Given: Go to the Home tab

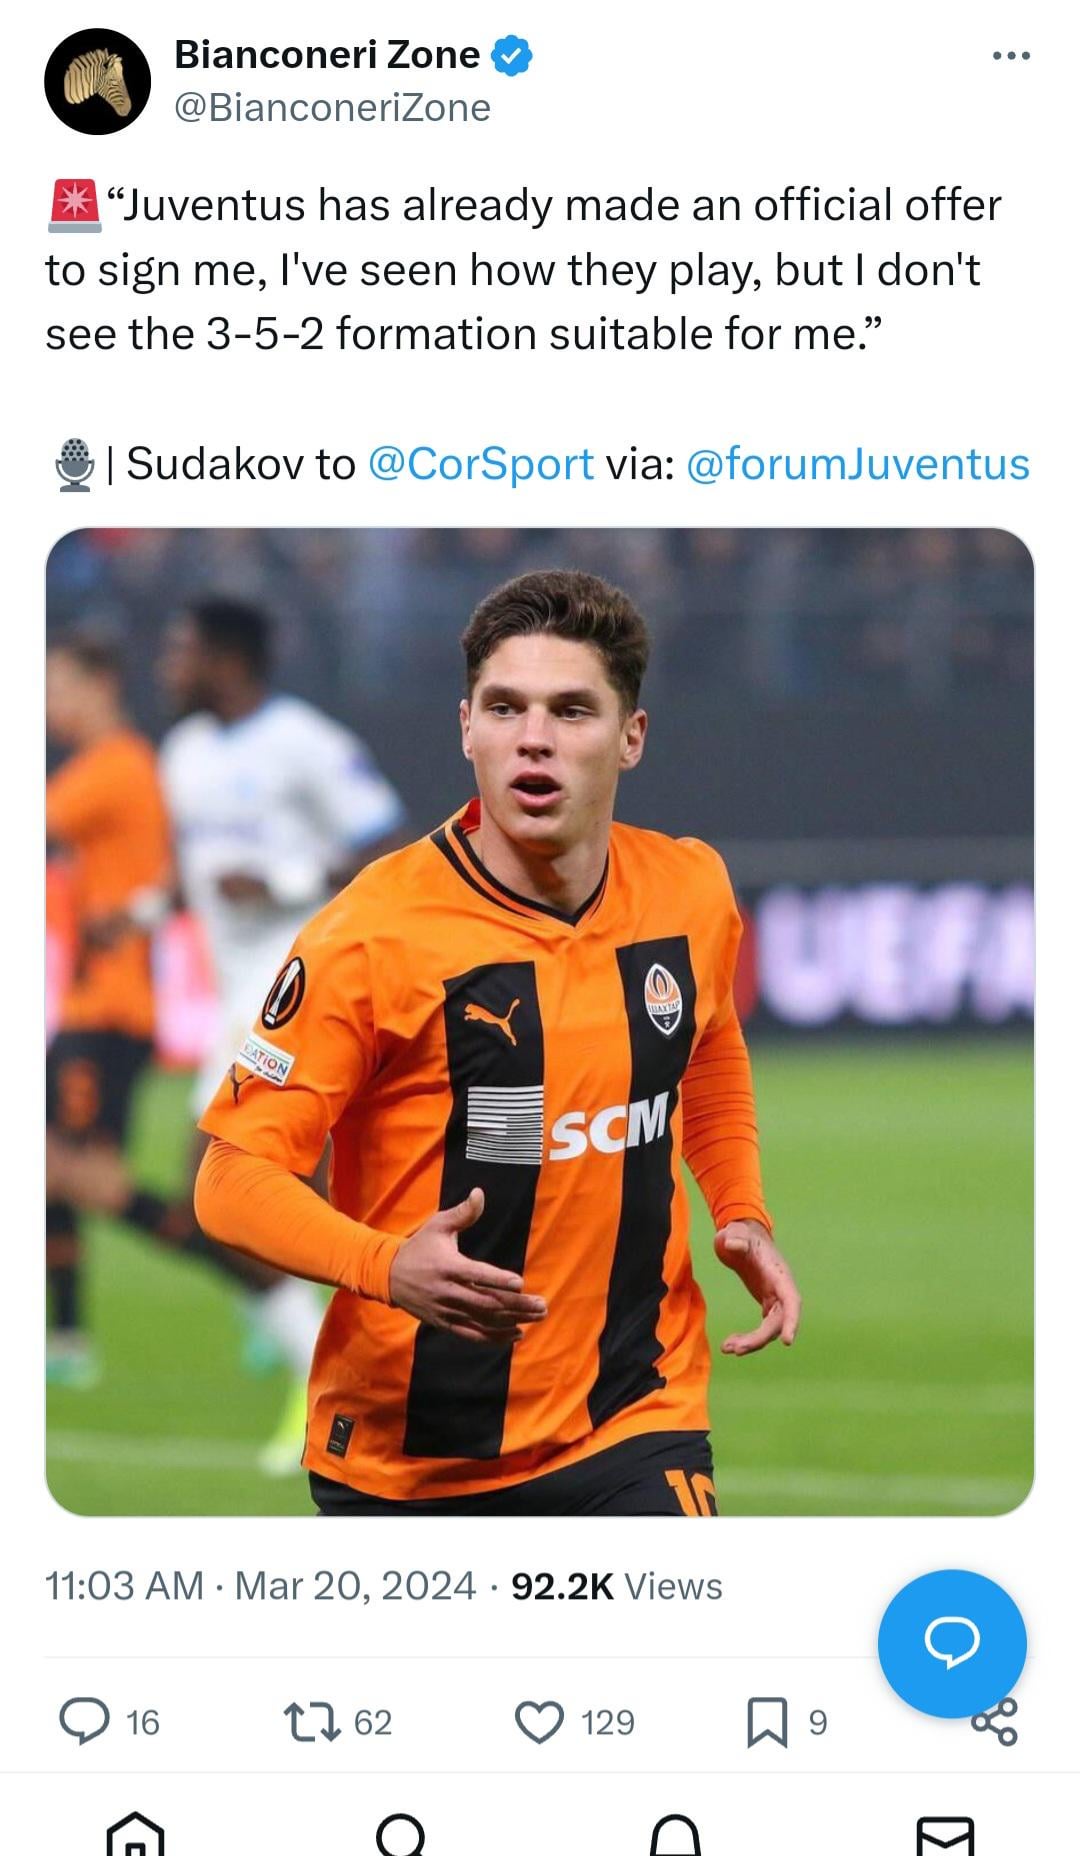Looking at the screenshot, I should point(135,1834).
